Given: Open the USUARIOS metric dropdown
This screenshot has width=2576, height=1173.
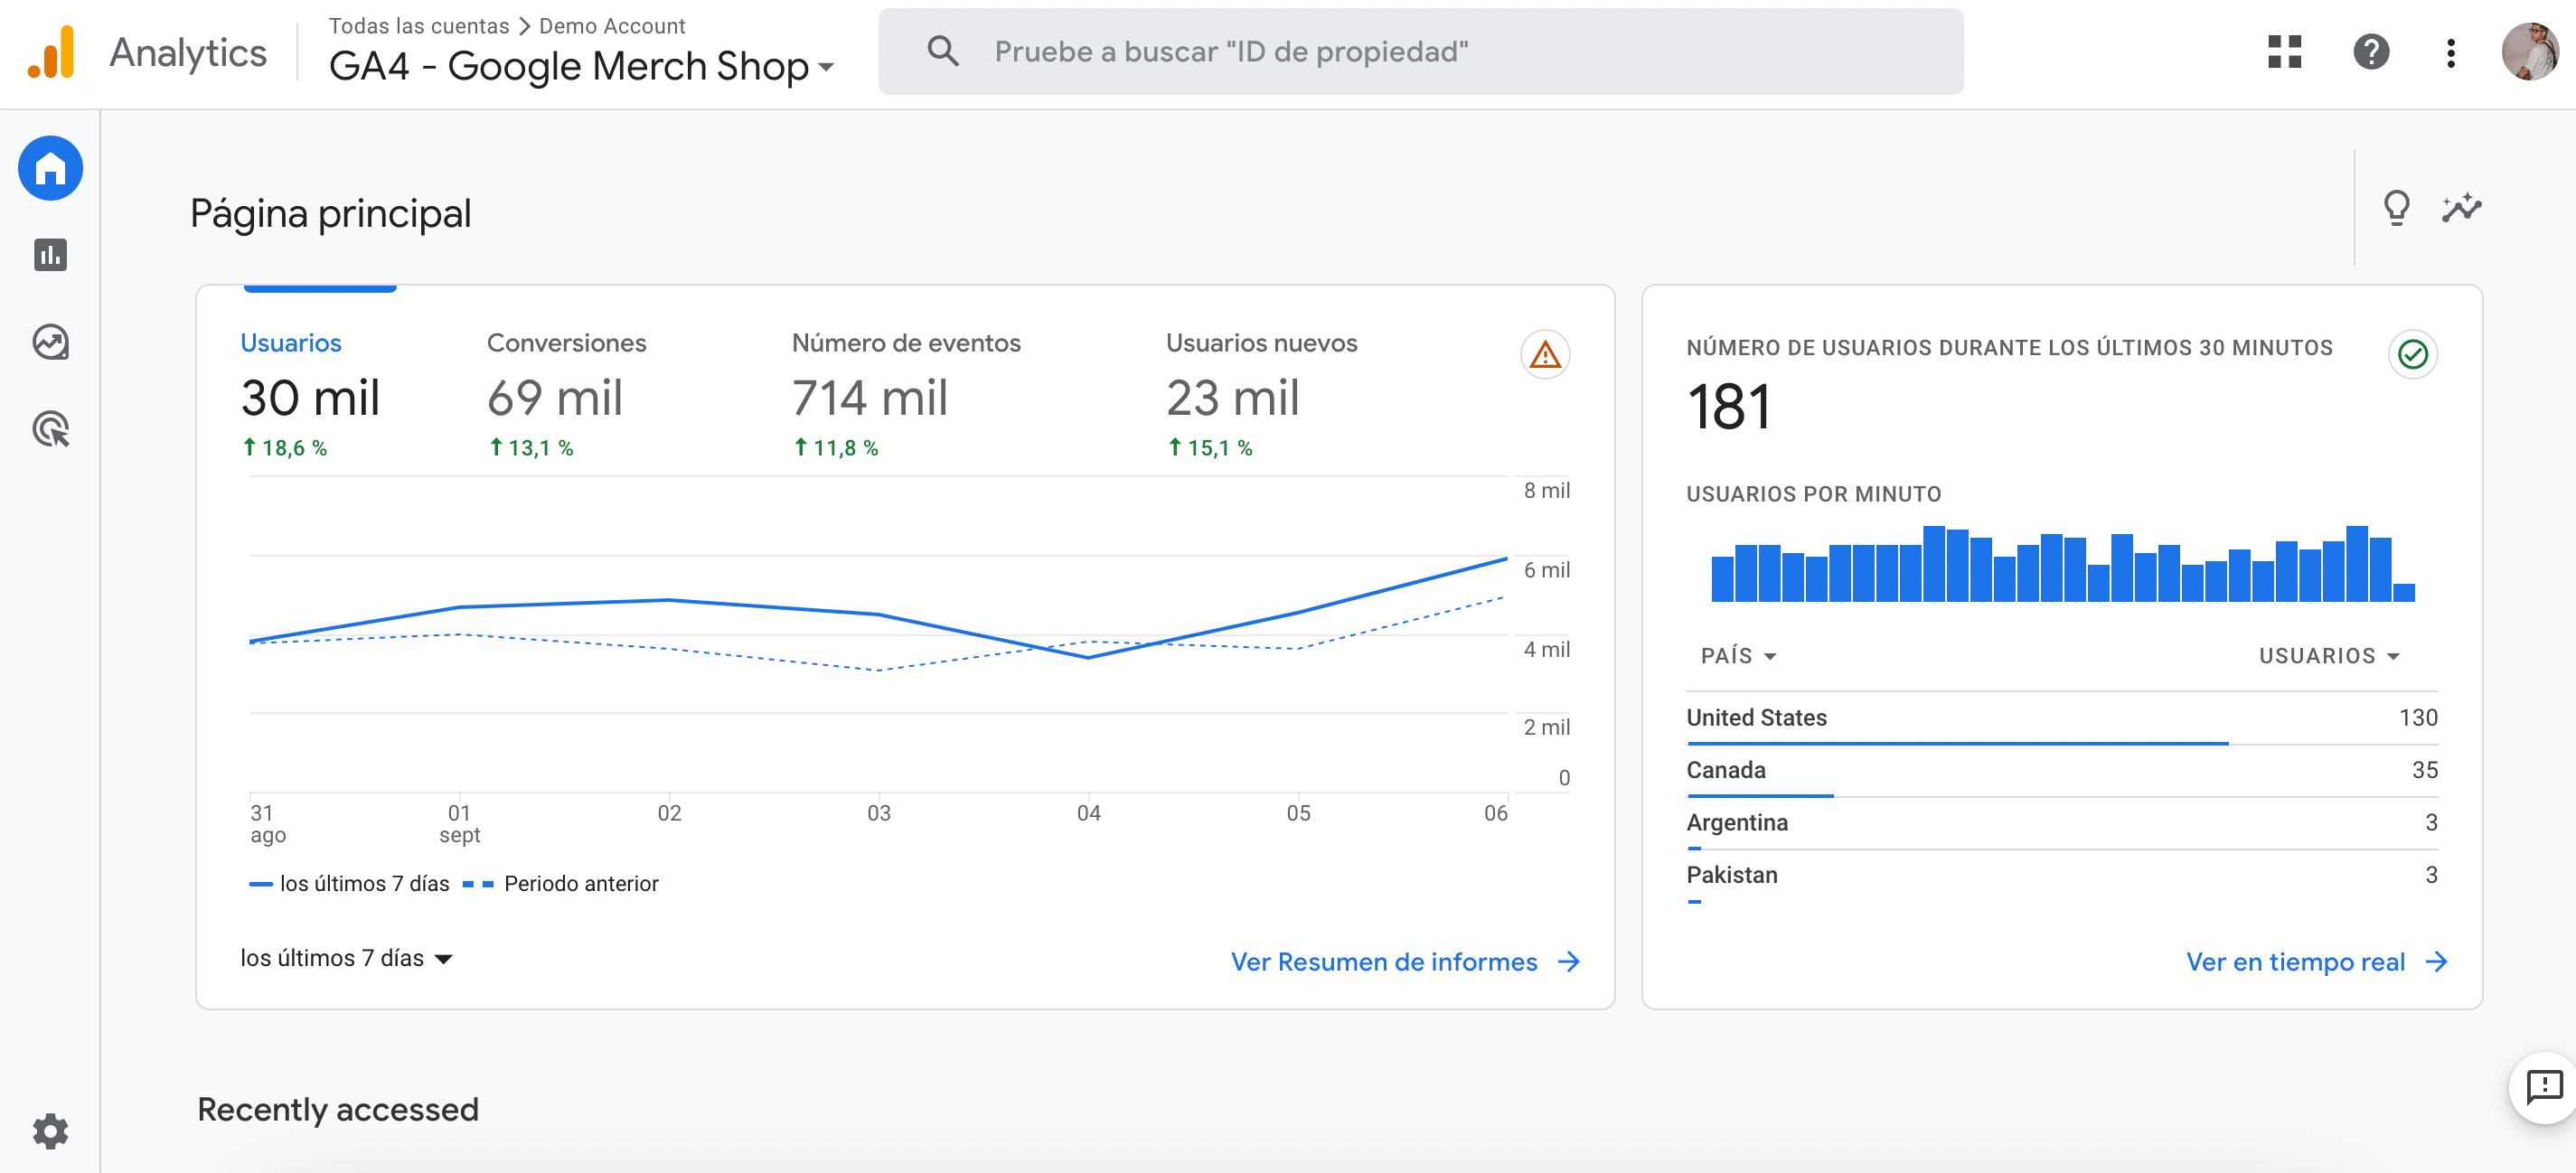Looking at the screenshot, I should coord(2329,656).
